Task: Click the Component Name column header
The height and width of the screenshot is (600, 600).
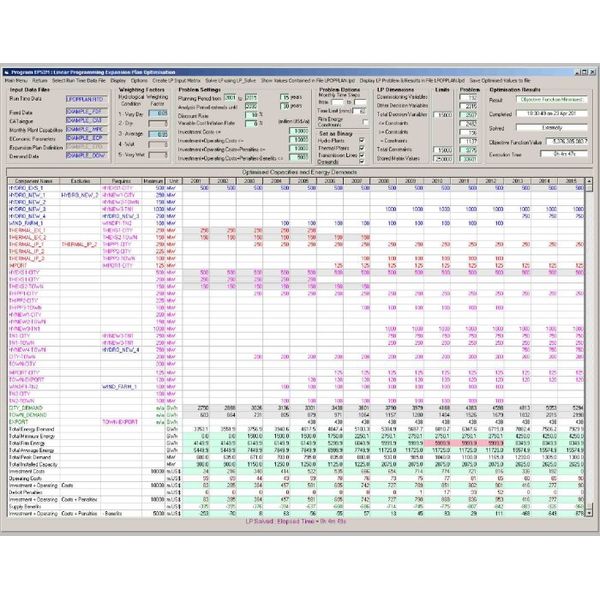Action: click(x=34, y=181)
